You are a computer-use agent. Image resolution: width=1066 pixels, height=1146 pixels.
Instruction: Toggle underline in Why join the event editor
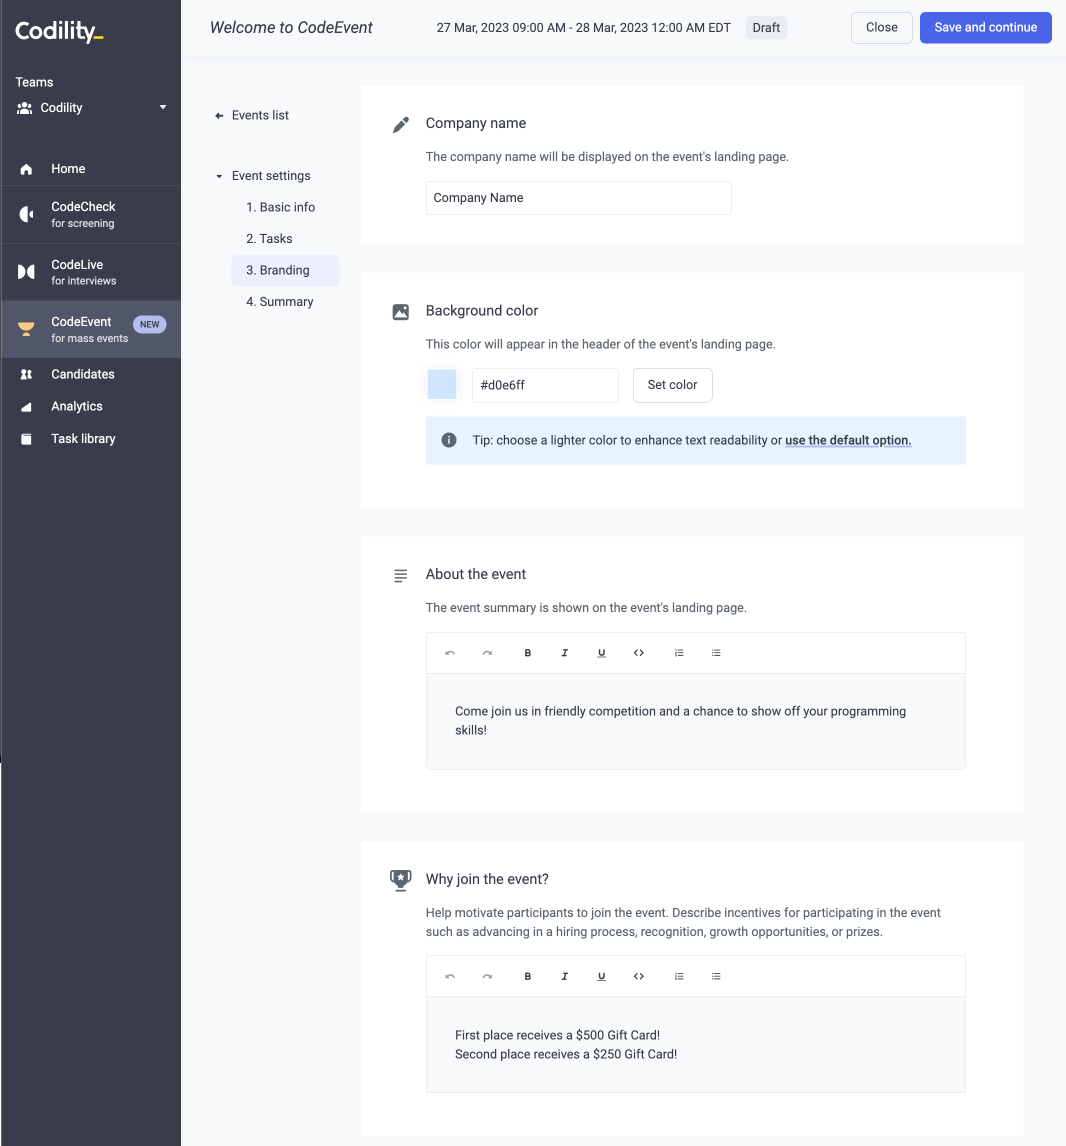[x=601, y=976]
